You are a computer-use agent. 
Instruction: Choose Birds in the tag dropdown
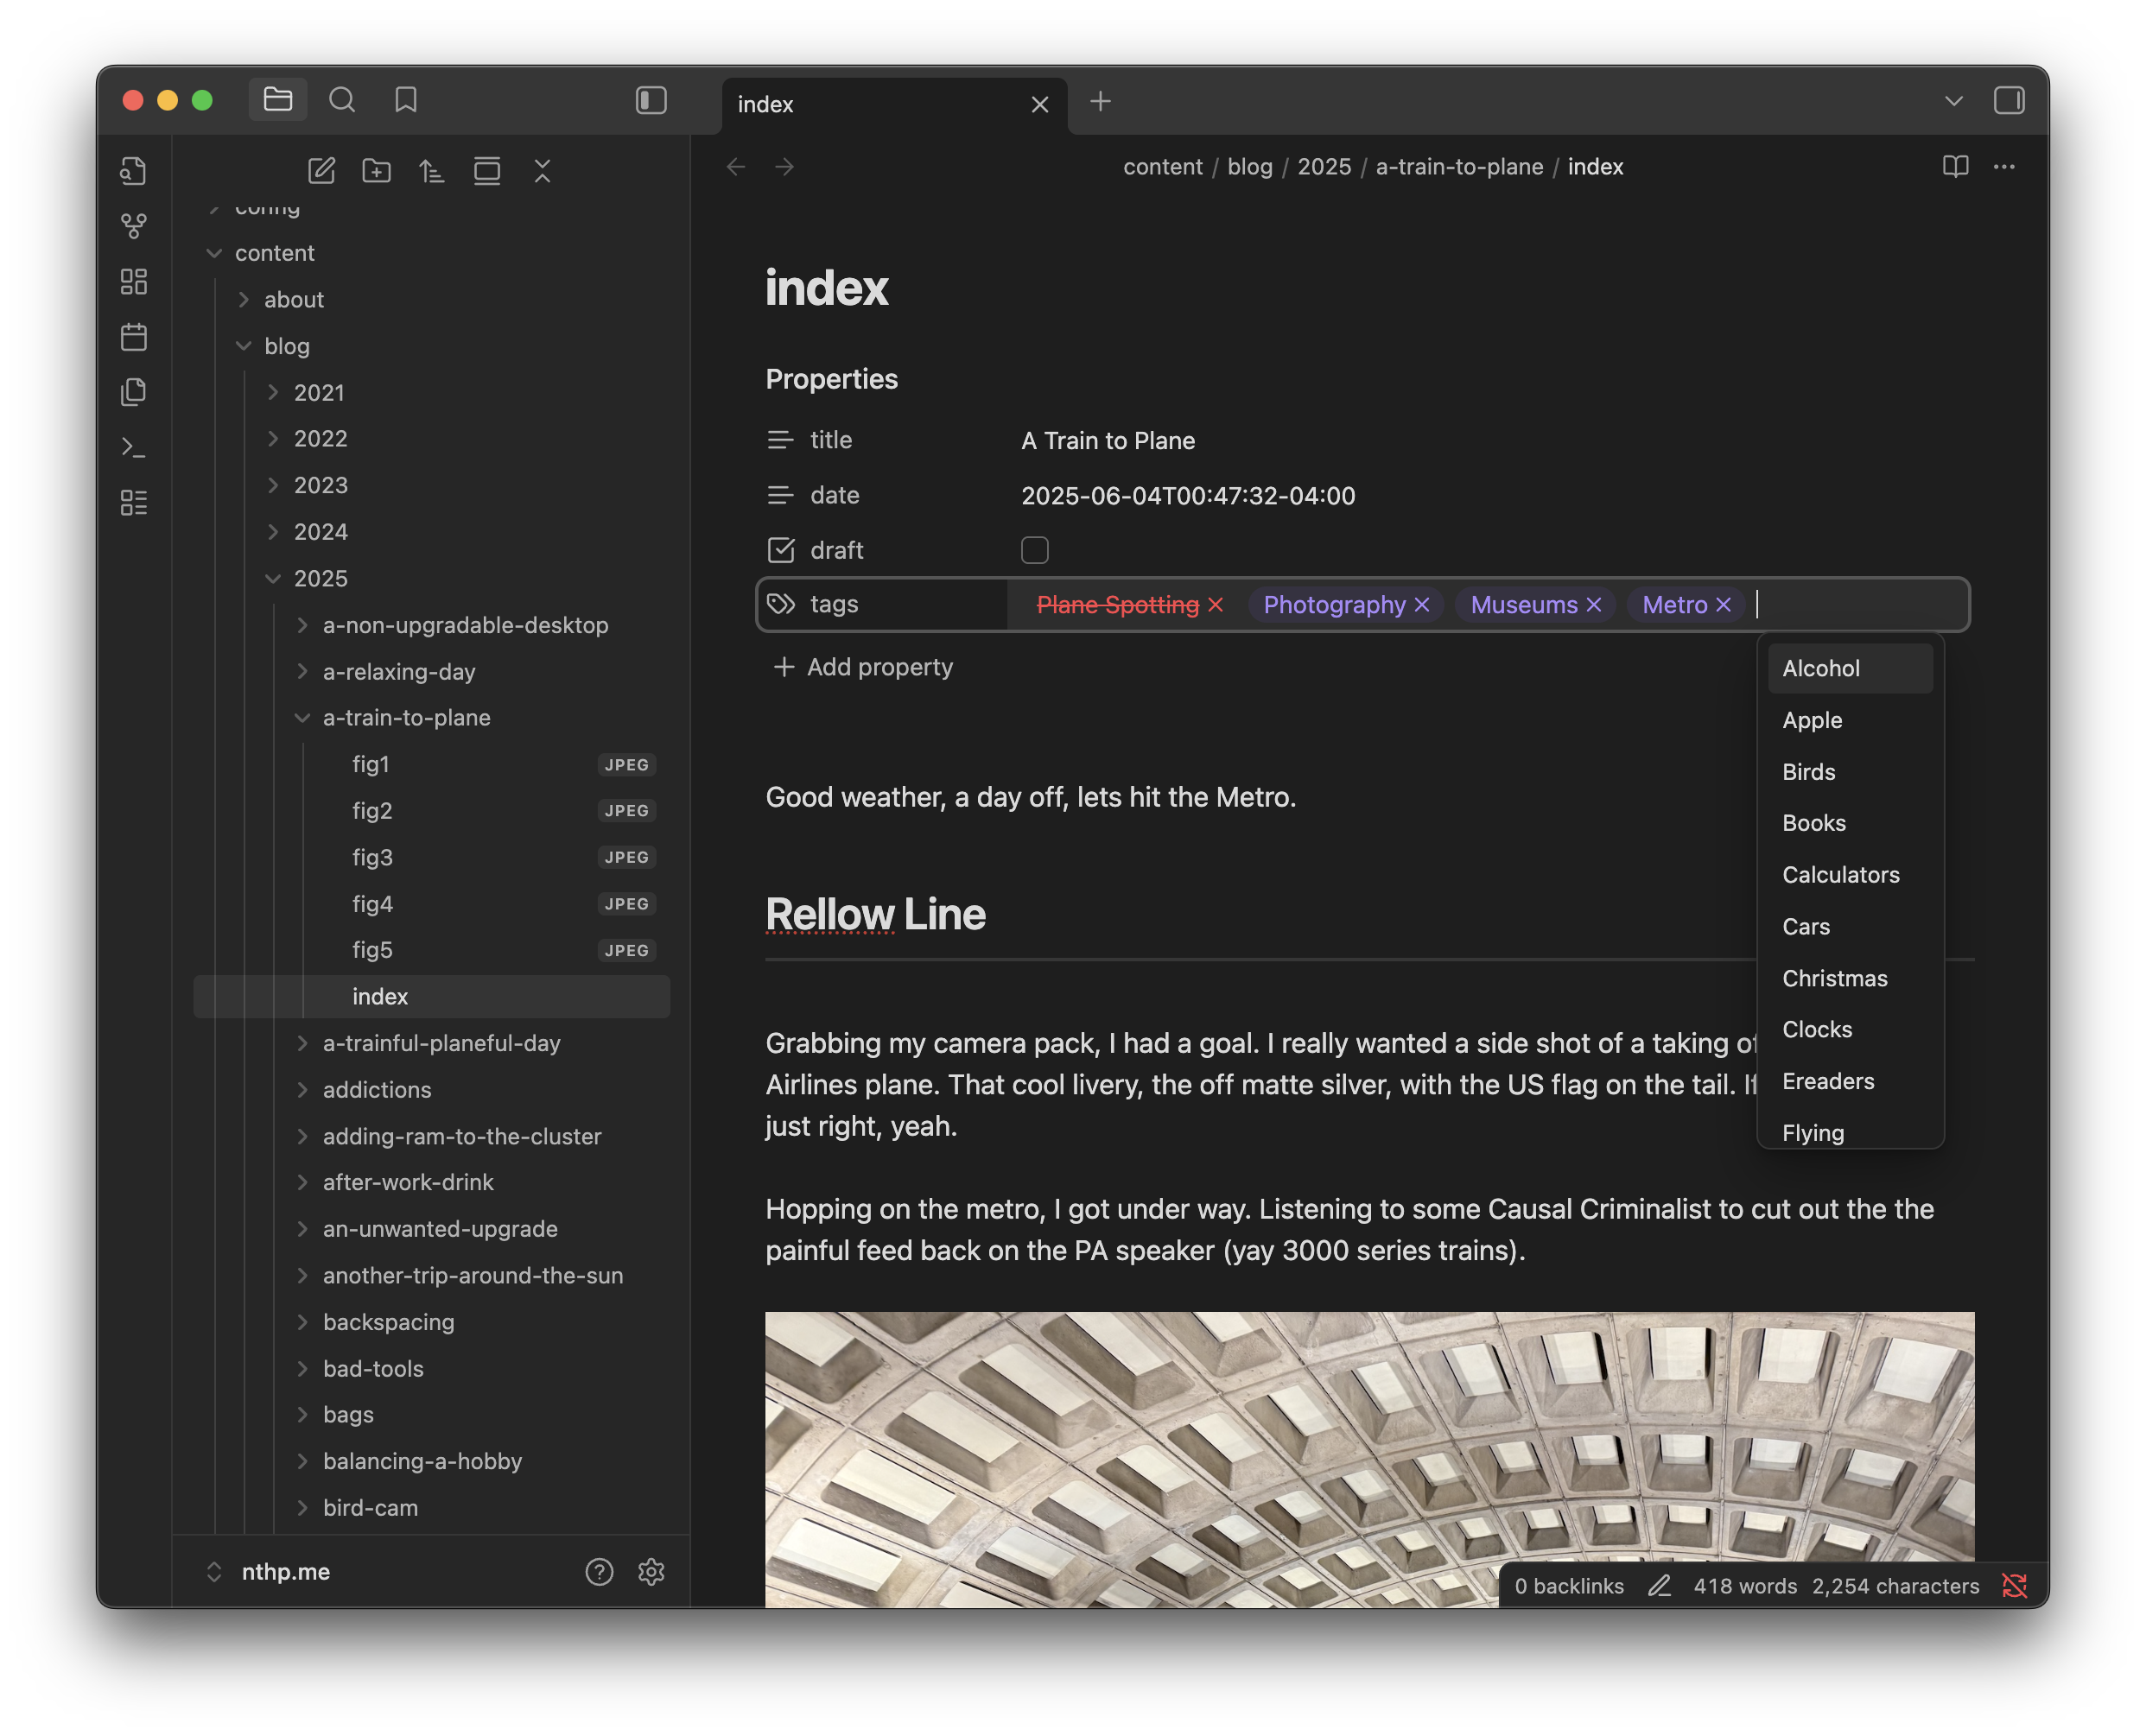(x=1808, y=772)
